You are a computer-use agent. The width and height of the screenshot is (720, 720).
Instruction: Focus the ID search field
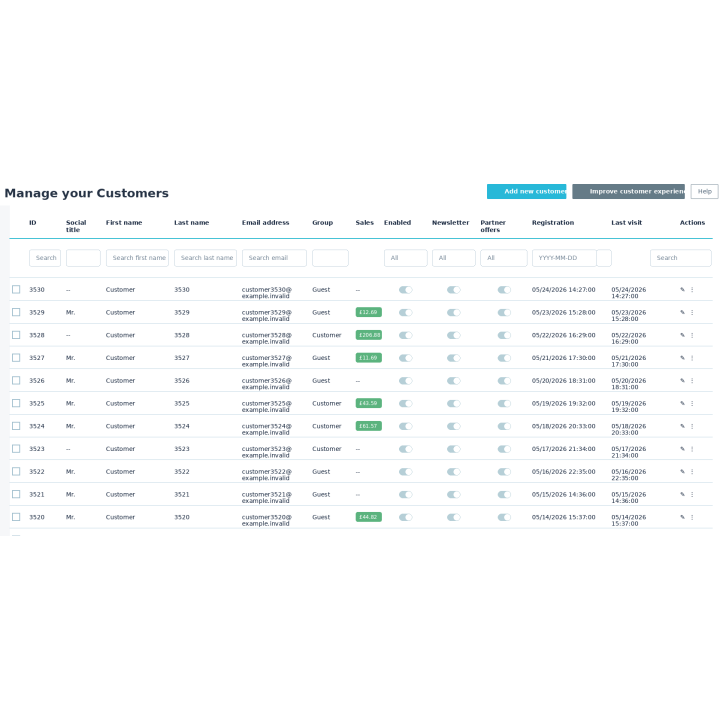tap(45, 258)
